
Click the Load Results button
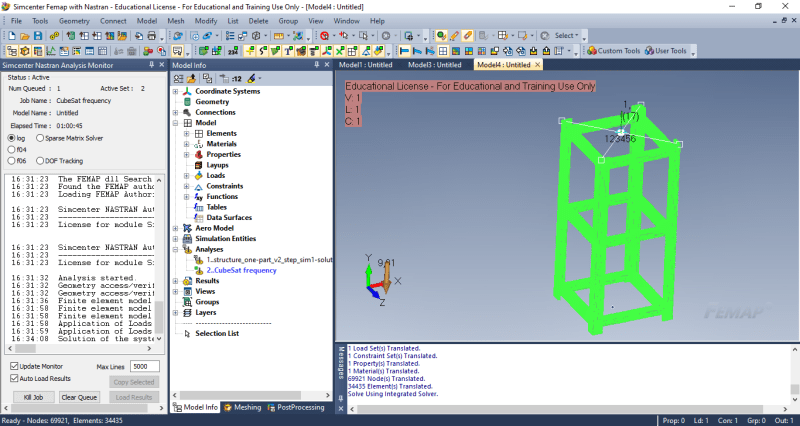[x=134, y=397]
